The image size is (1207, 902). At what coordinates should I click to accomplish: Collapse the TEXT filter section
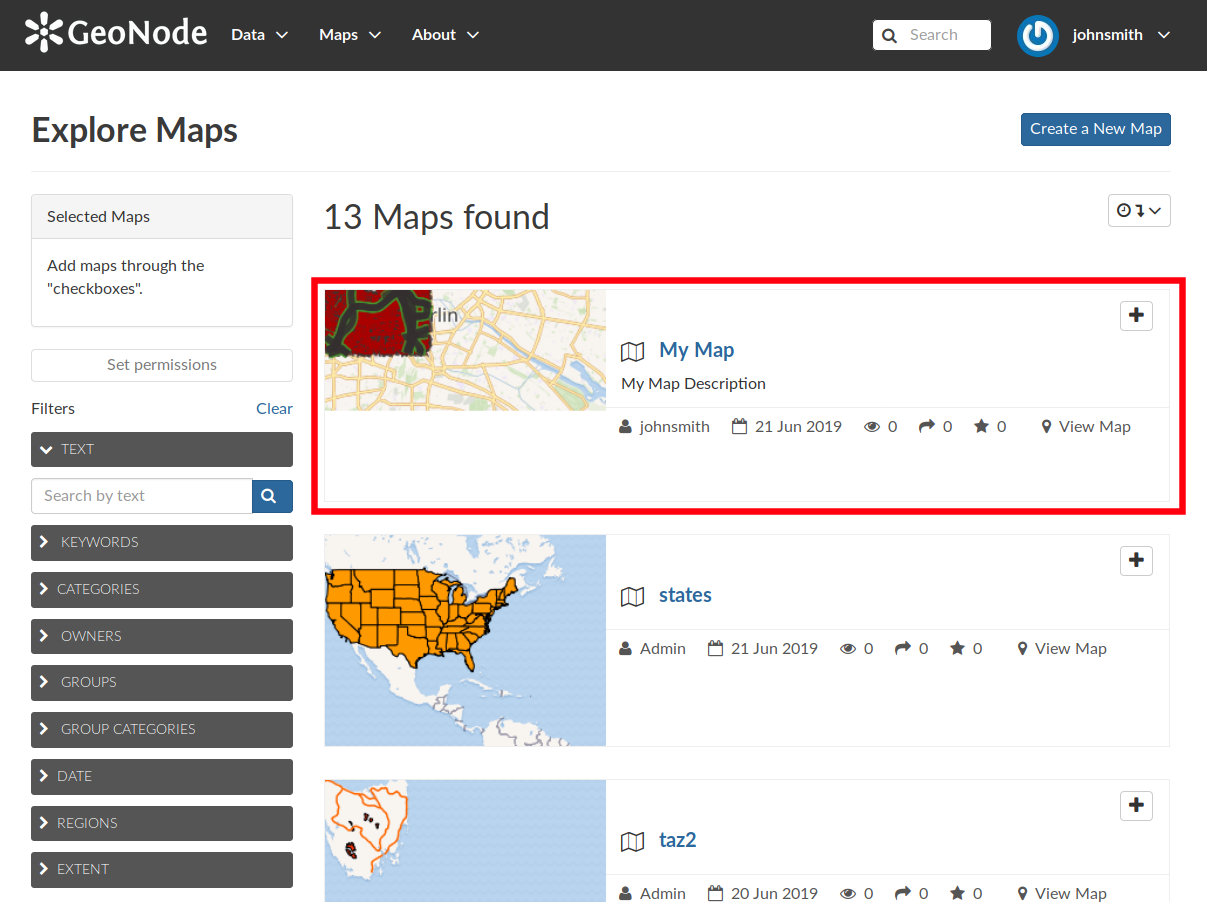coord(162,449)
